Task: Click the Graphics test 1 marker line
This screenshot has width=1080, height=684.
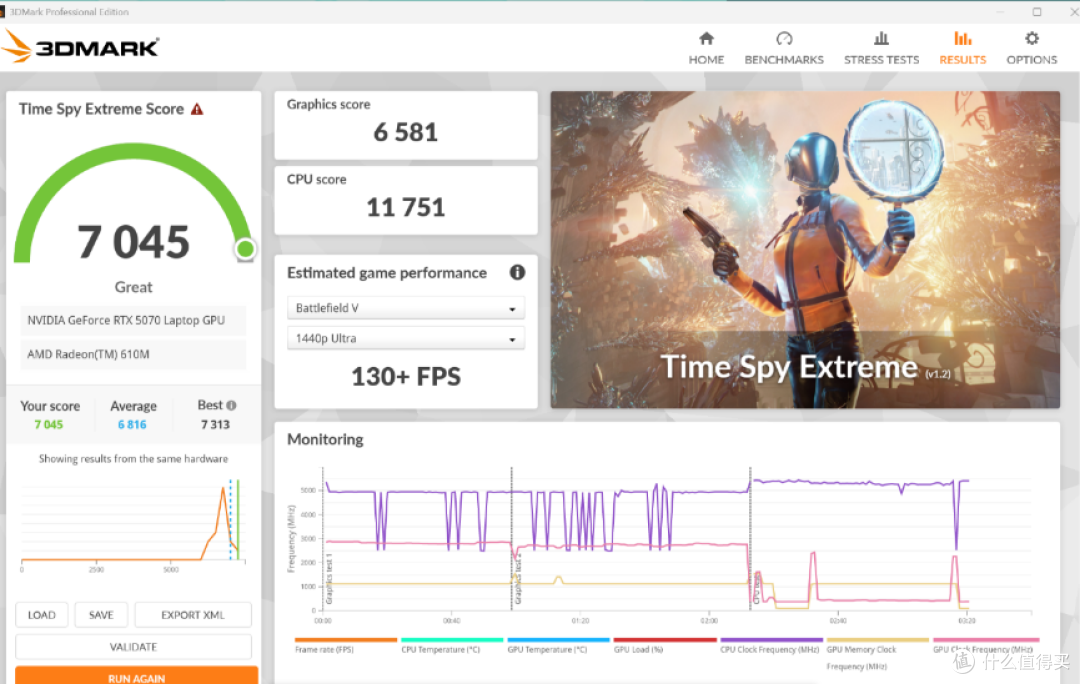Action: click(322, 541)
